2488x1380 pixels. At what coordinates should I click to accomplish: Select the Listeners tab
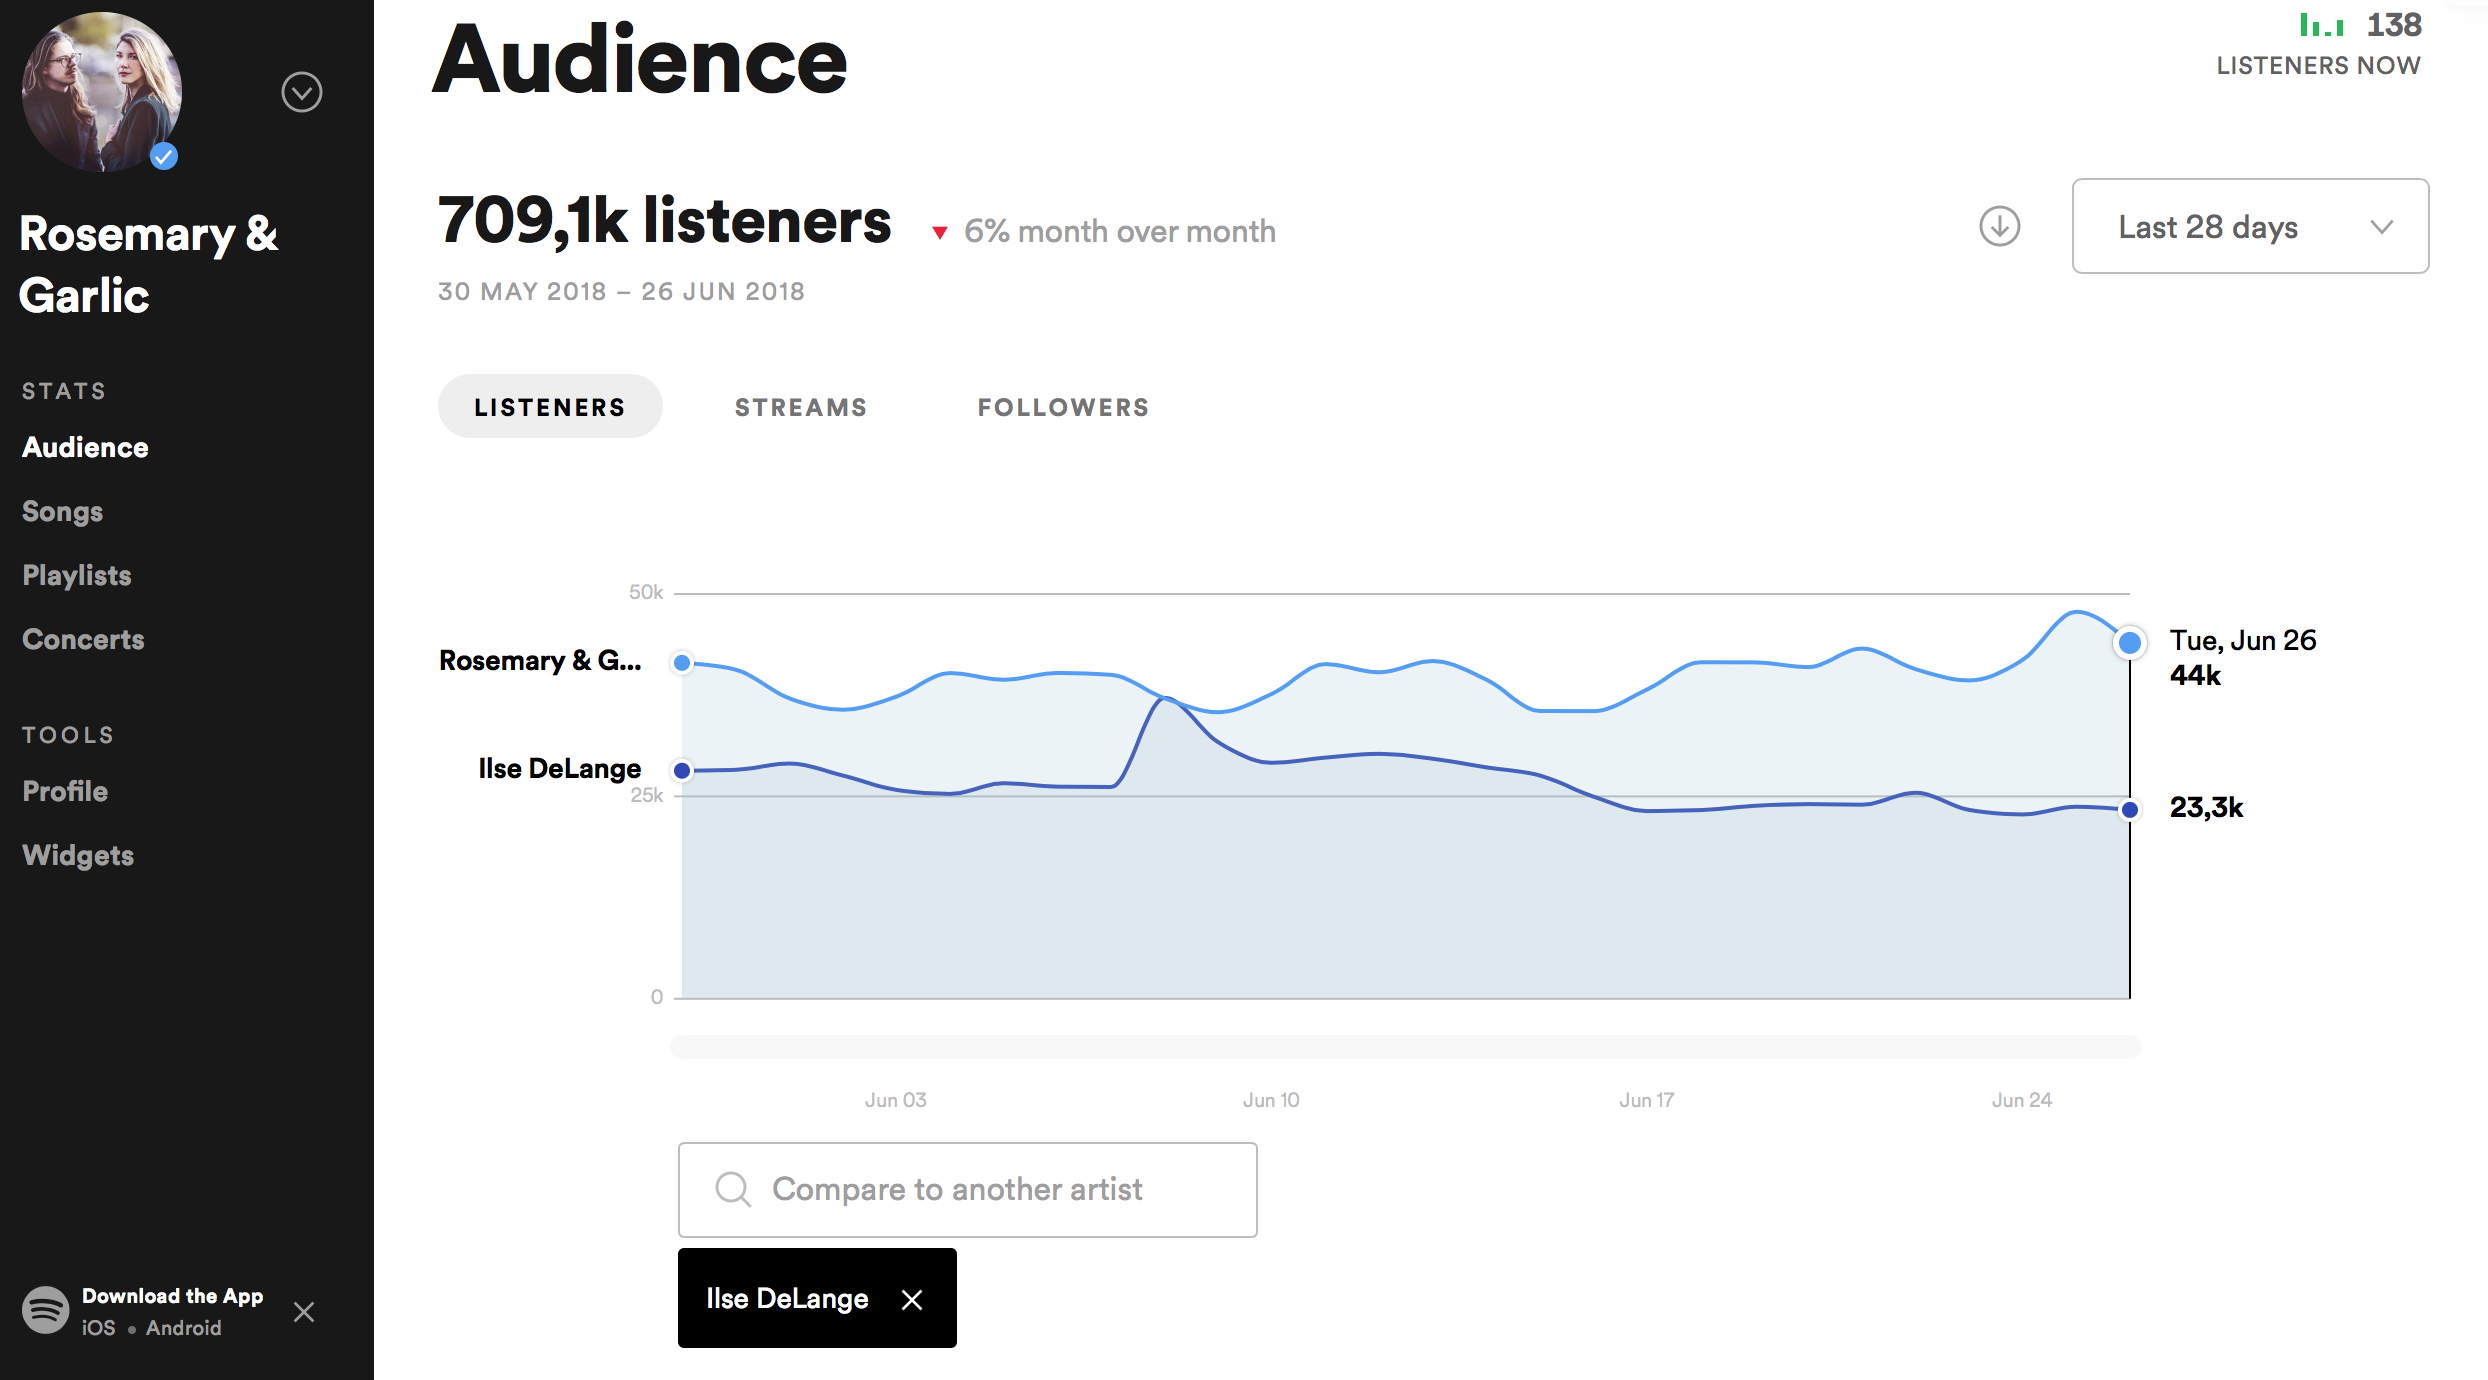point(550,407)
